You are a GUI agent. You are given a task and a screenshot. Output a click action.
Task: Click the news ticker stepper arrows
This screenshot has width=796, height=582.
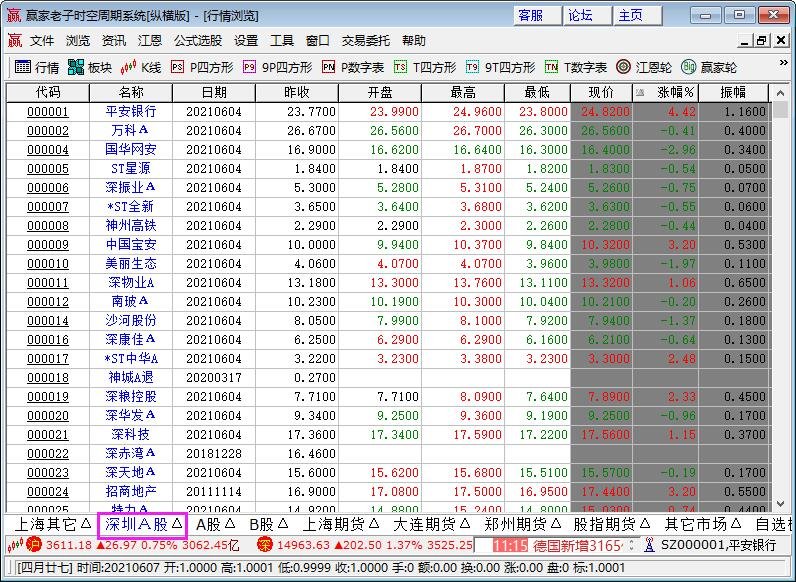[x=632, y=545]
